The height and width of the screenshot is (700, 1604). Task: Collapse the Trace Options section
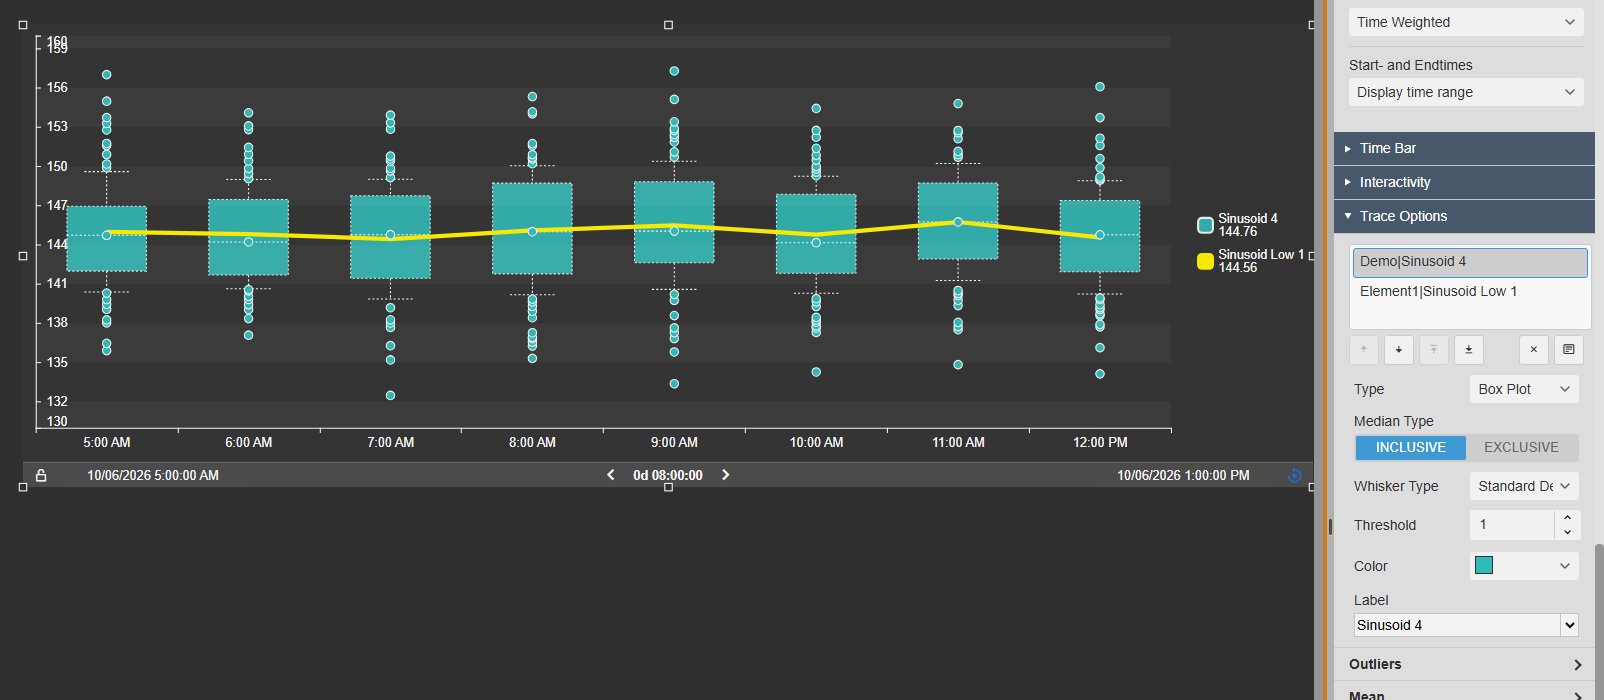1464,216
